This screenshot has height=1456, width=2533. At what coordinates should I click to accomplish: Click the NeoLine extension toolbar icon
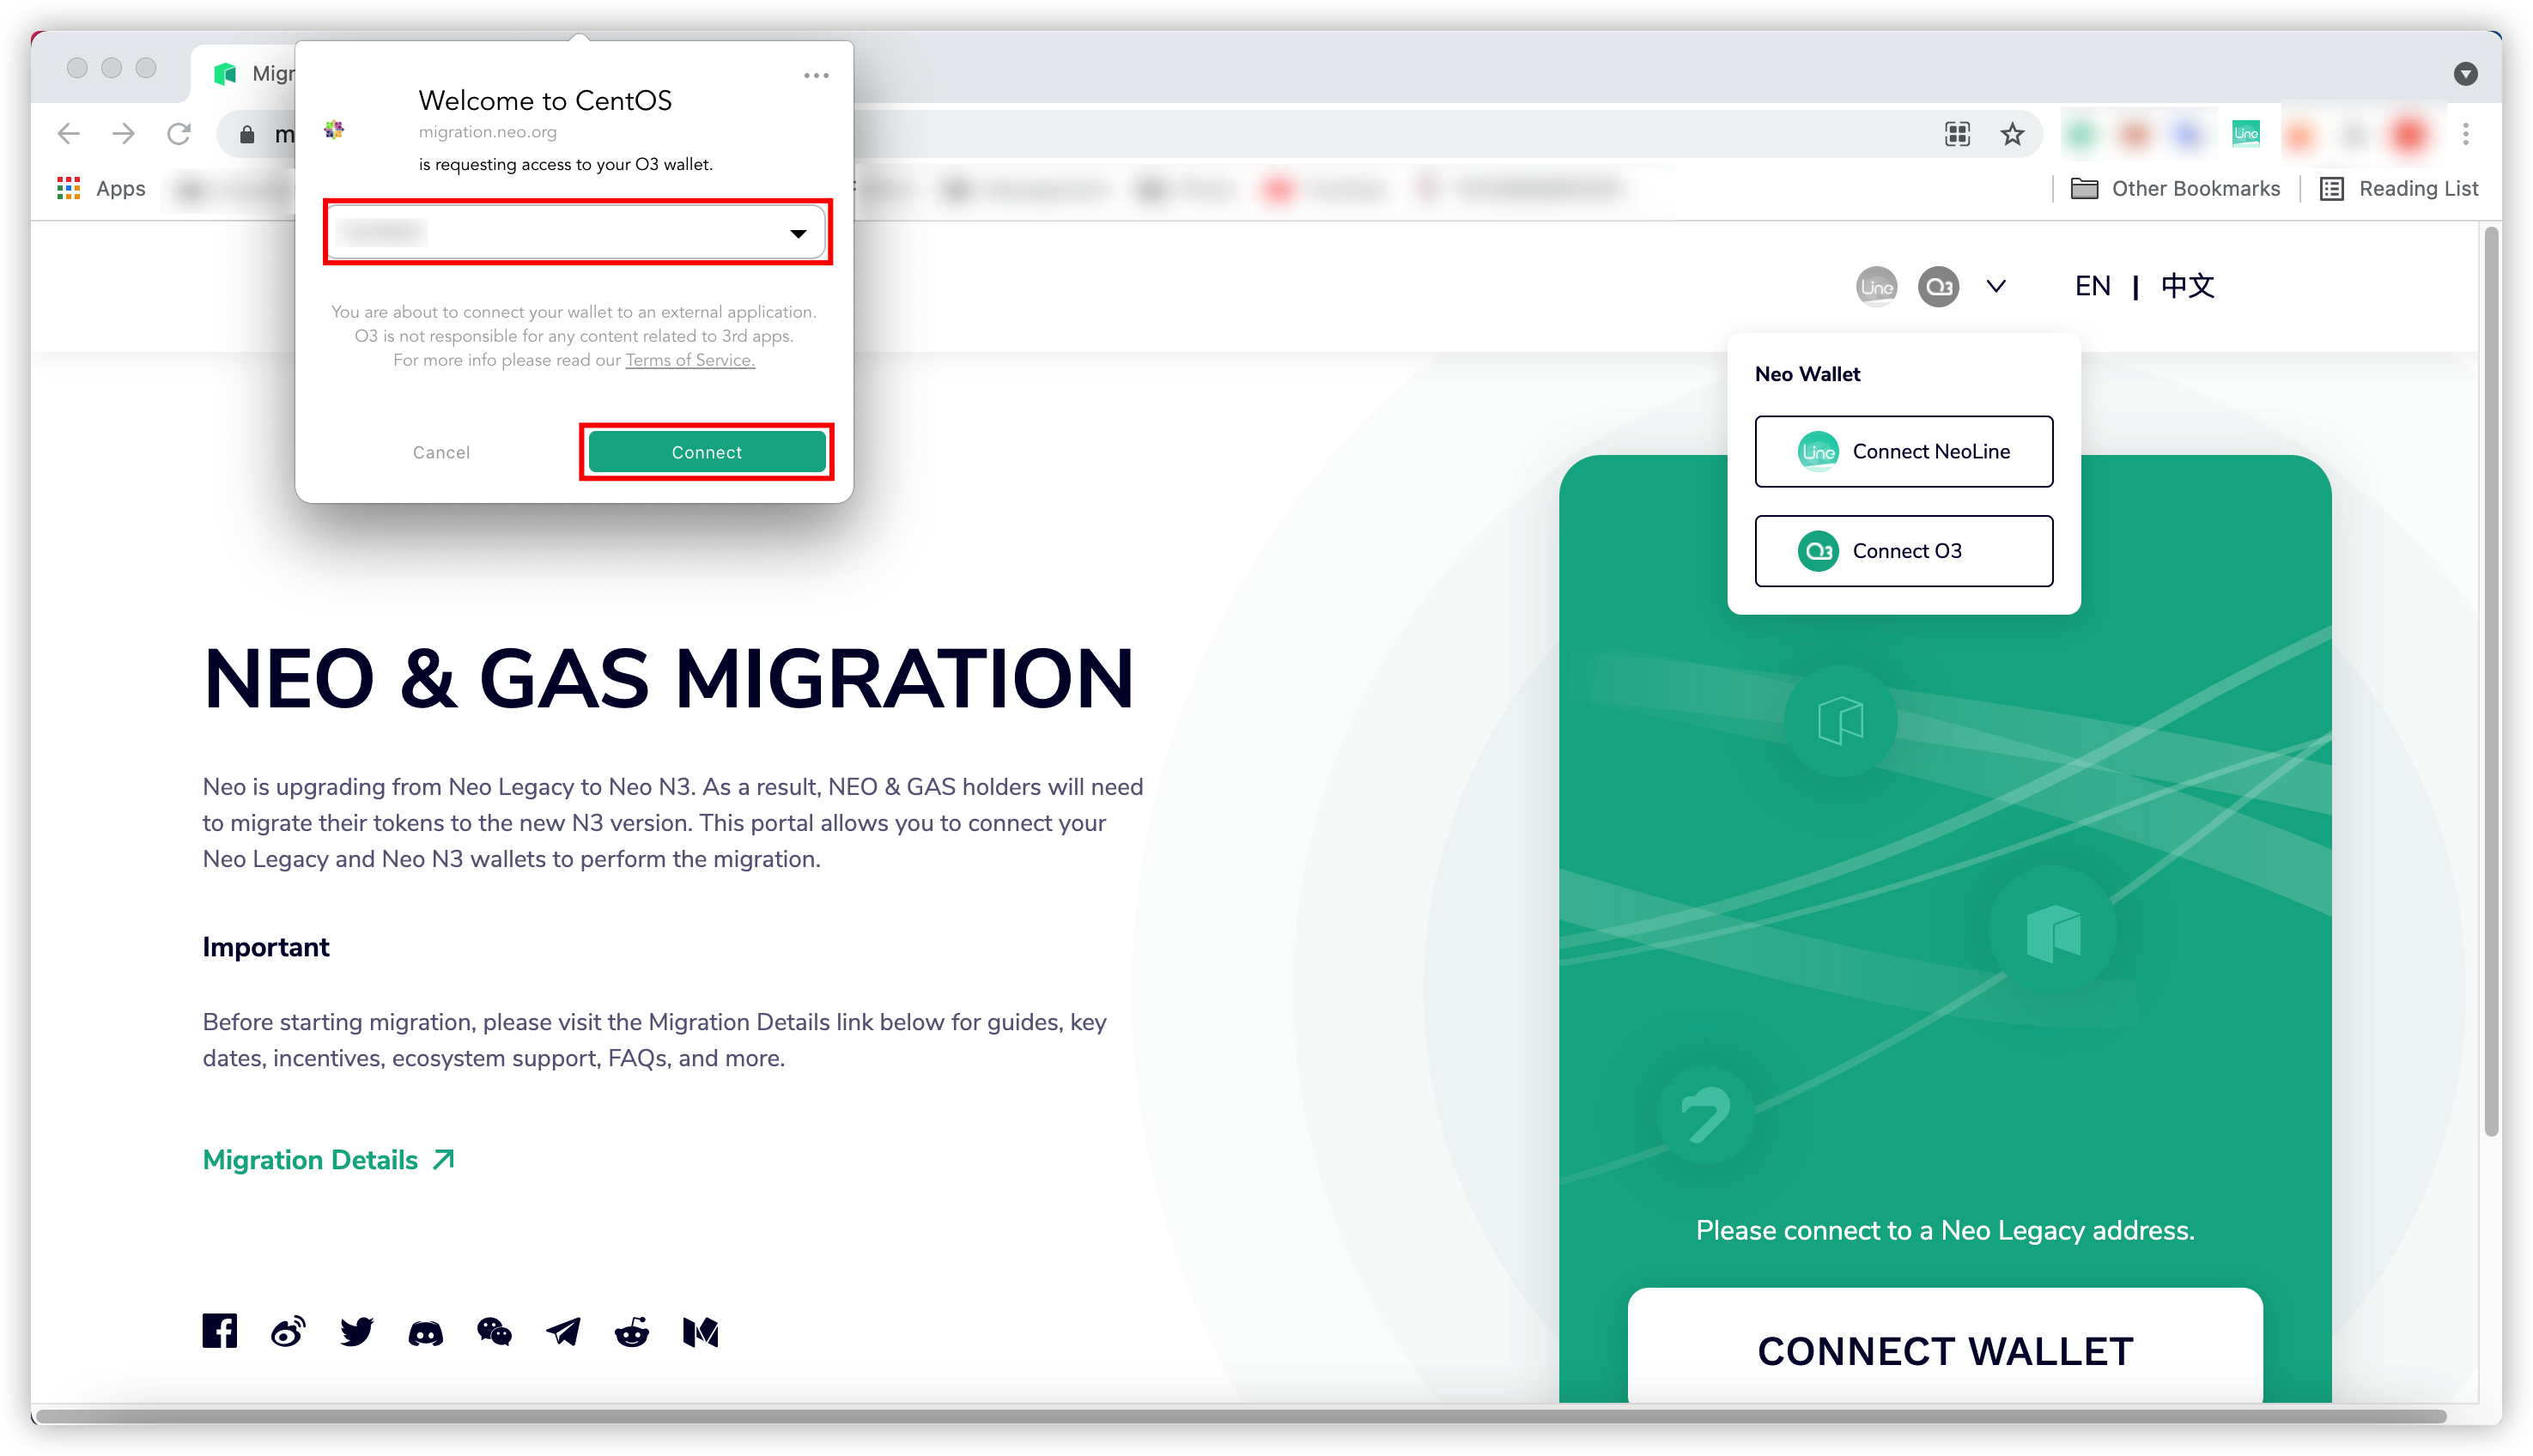click(2246, 133)
